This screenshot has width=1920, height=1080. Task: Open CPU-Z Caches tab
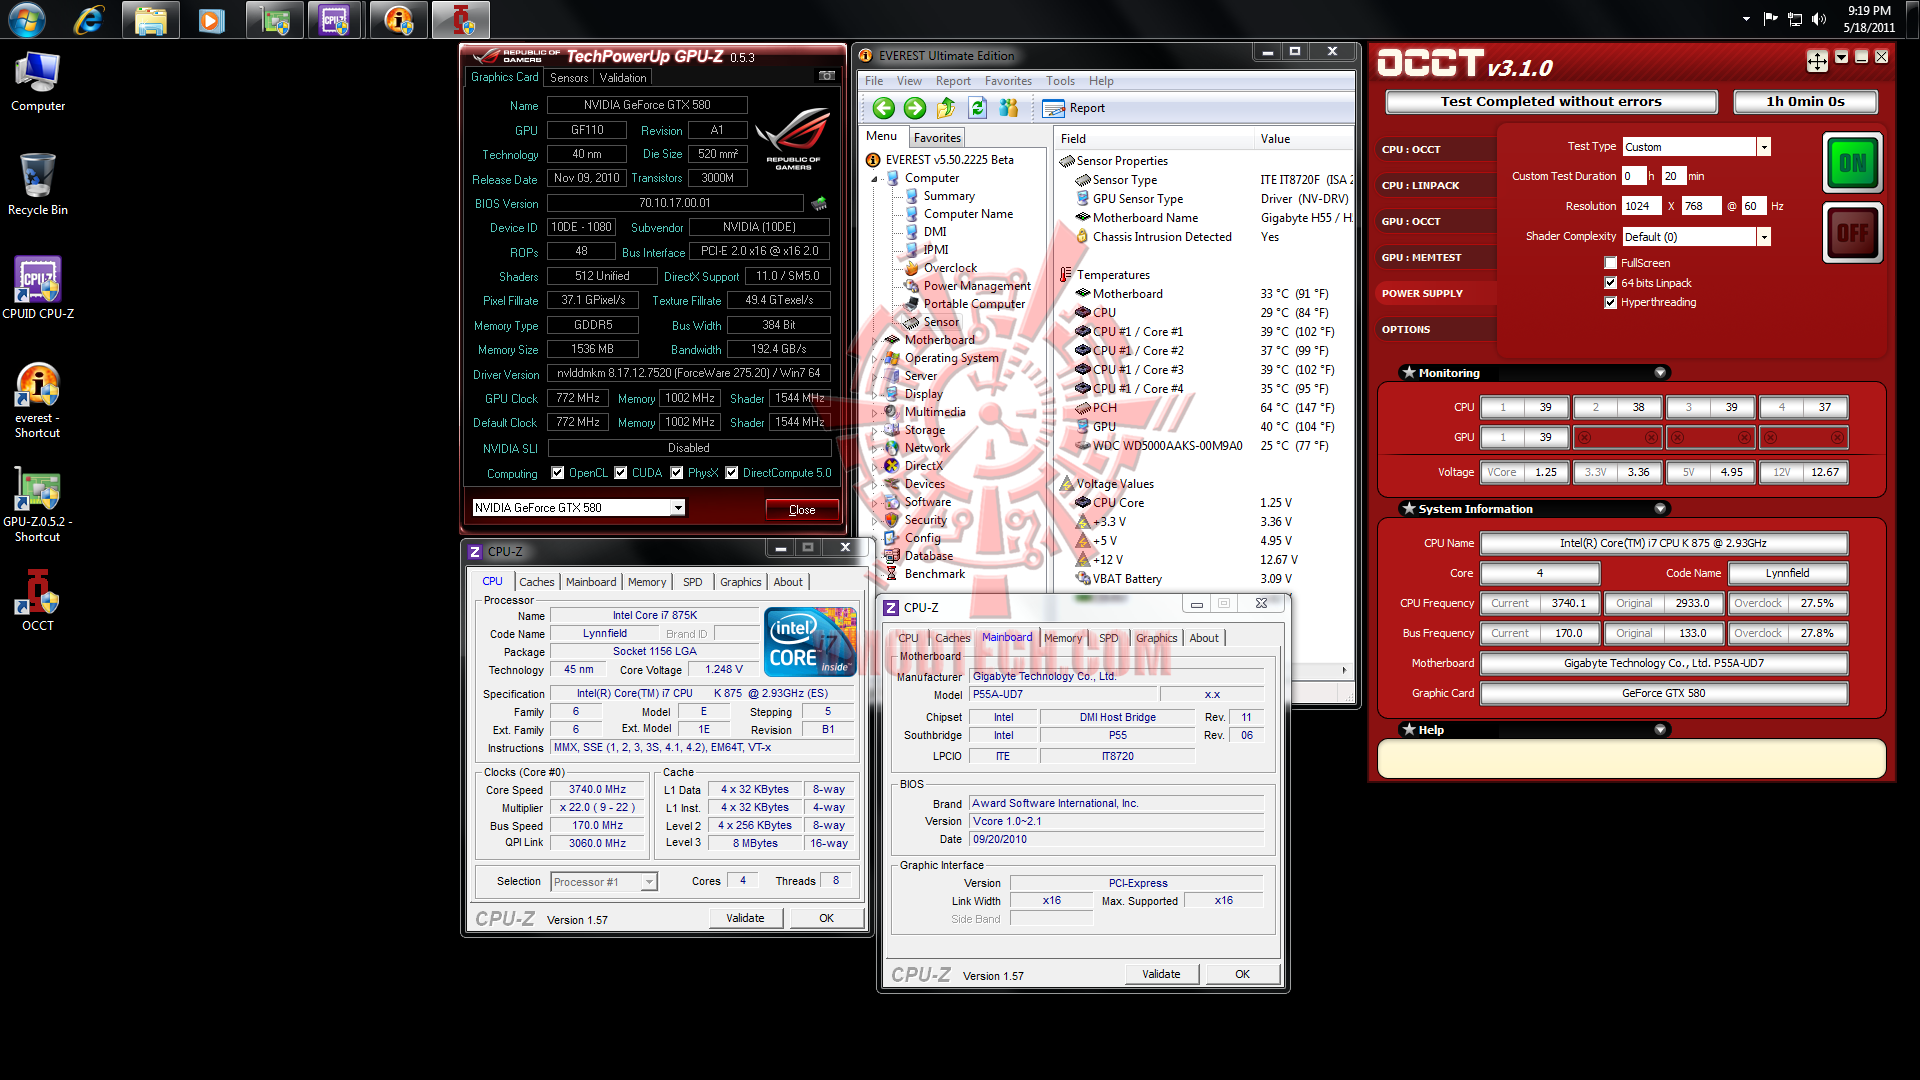[536, 582]
